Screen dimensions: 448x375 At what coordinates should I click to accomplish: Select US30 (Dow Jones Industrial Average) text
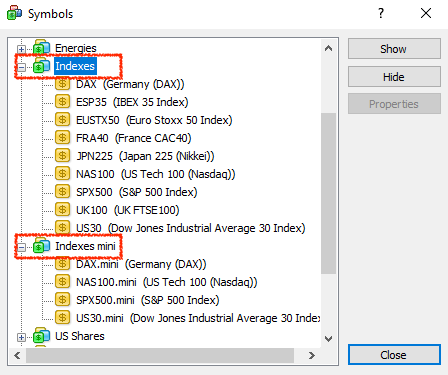[x=191, y=228]
